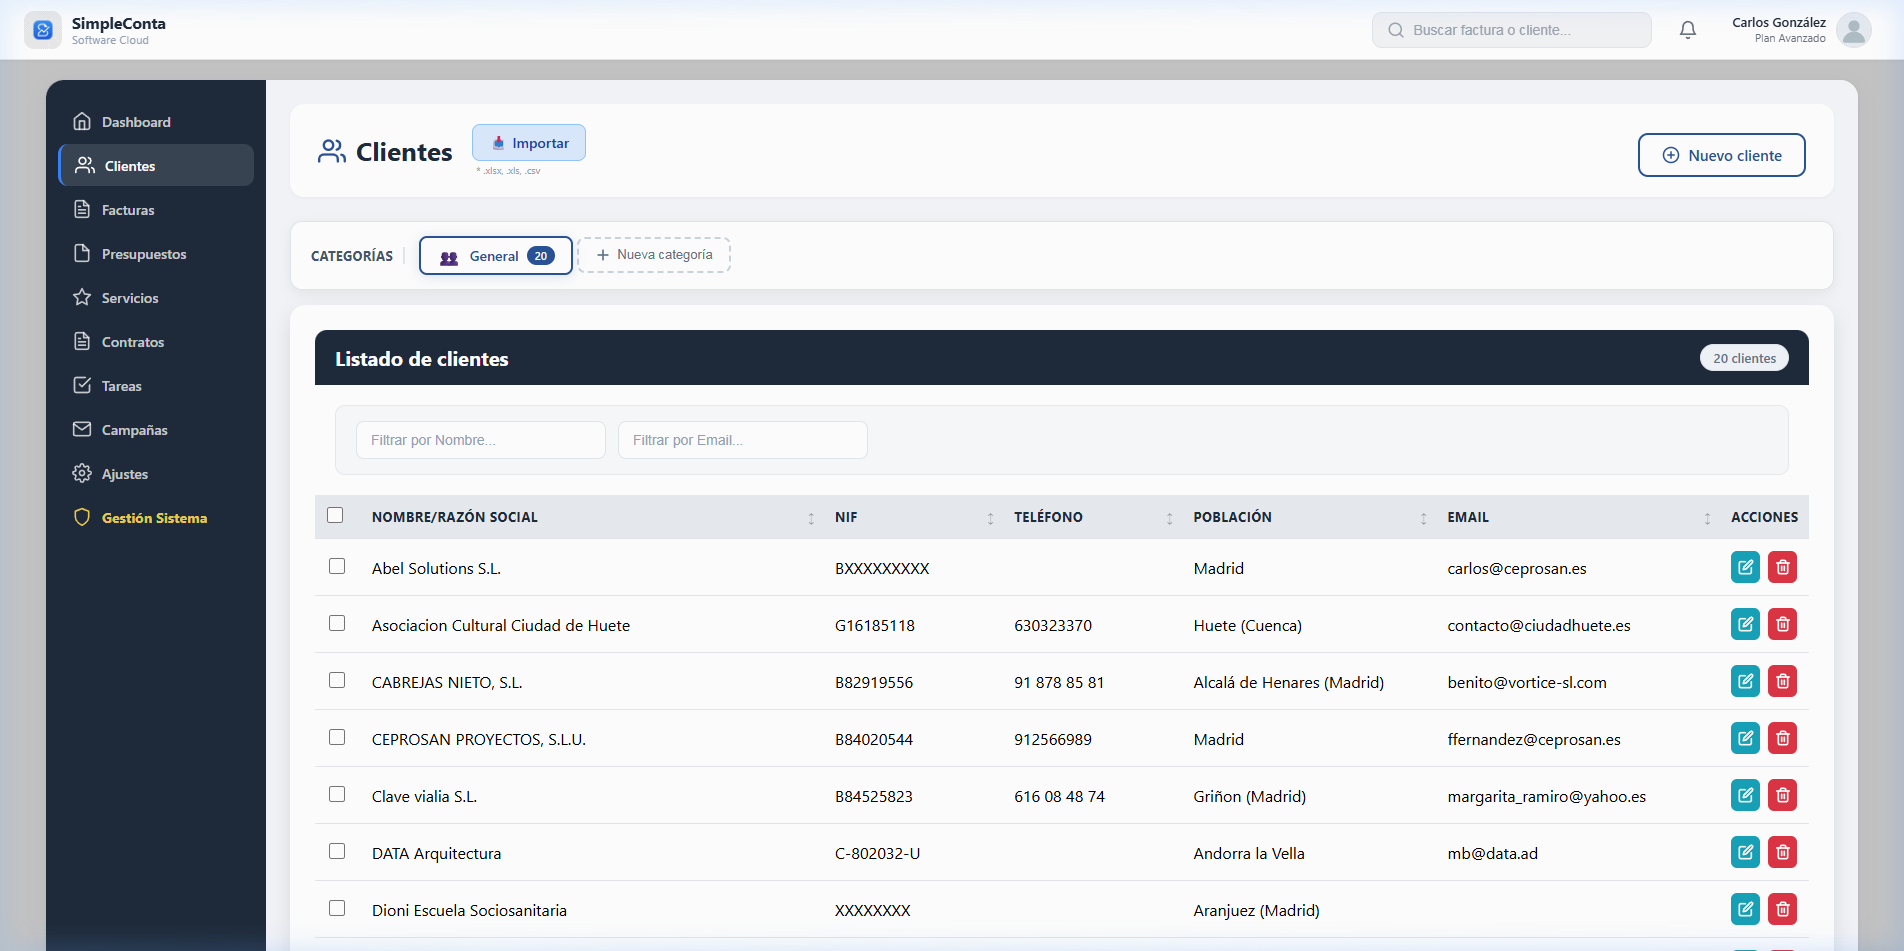Edit the Abel Solutions S.L. client

coord(1745,568)
